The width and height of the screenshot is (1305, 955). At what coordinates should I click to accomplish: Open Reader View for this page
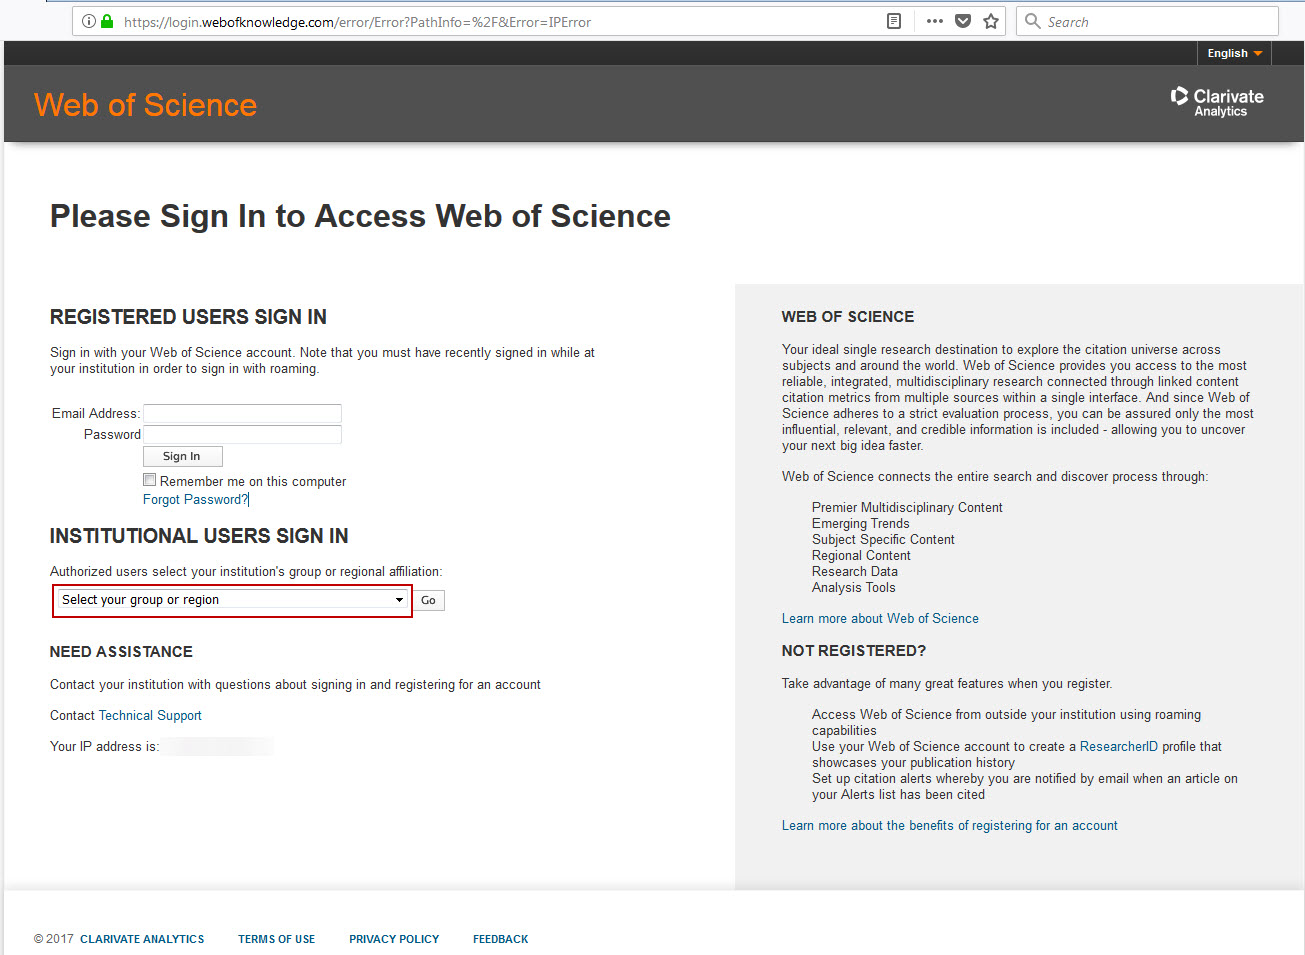[x=893, y=20]
